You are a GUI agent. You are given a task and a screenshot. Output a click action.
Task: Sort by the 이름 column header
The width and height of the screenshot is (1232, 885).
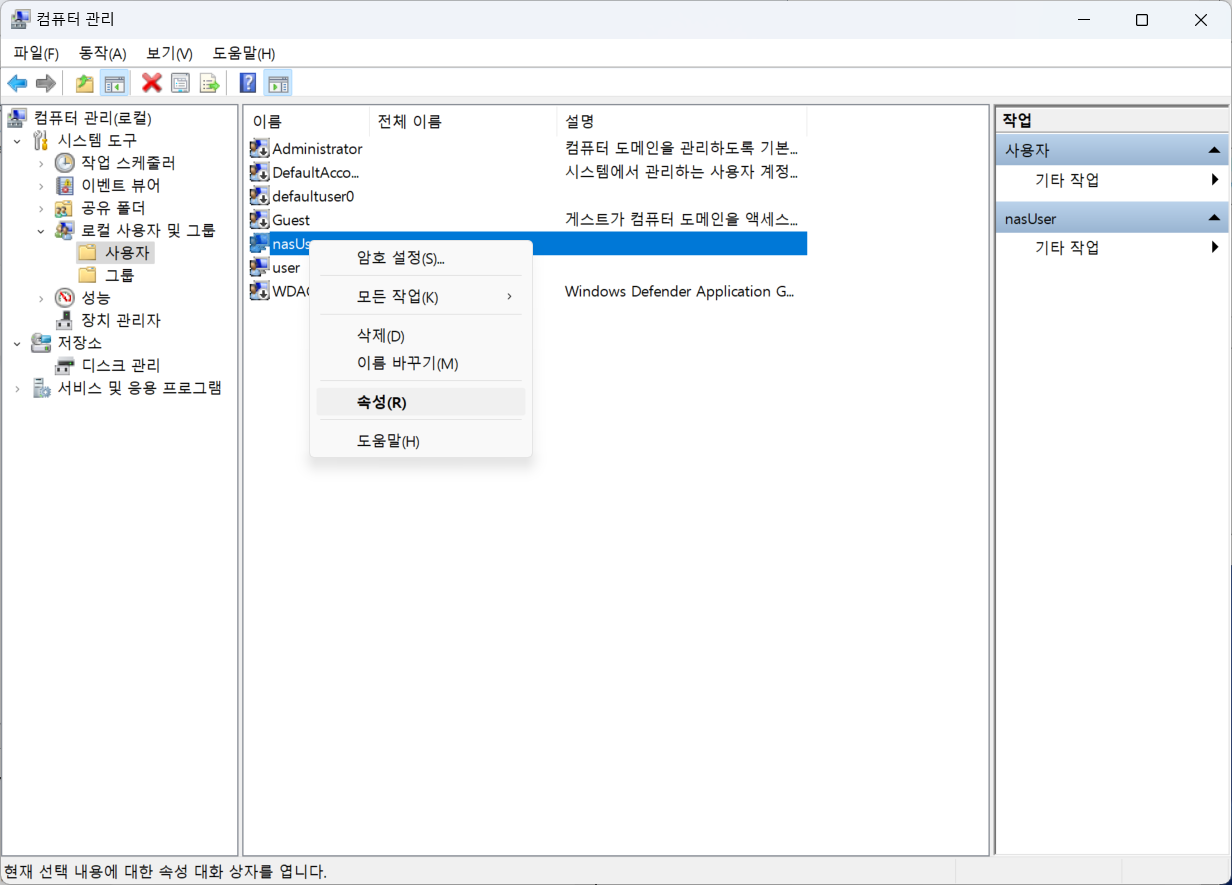[306, 122]
